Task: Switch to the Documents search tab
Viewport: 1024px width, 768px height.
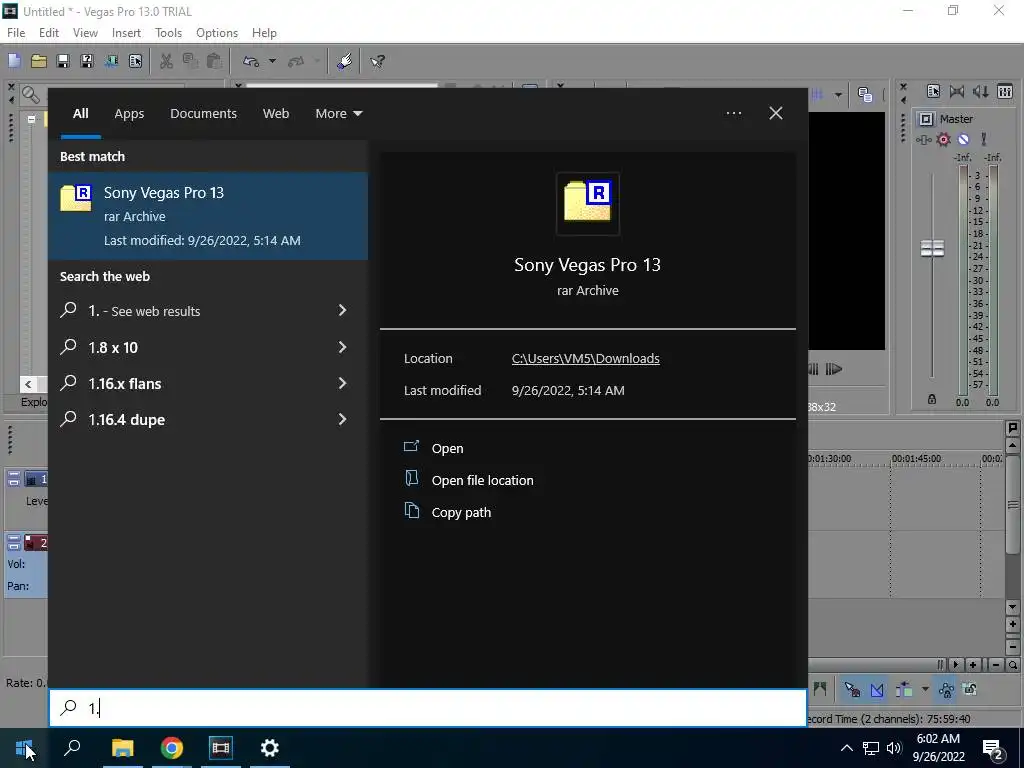Action: coord(203,114)
